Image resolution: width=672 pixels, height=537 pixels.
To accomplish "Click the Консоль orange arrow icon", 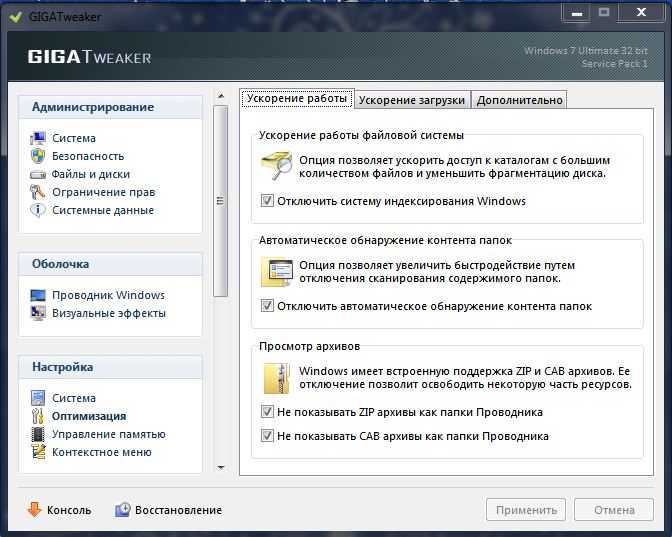I will tap(34, 510).
